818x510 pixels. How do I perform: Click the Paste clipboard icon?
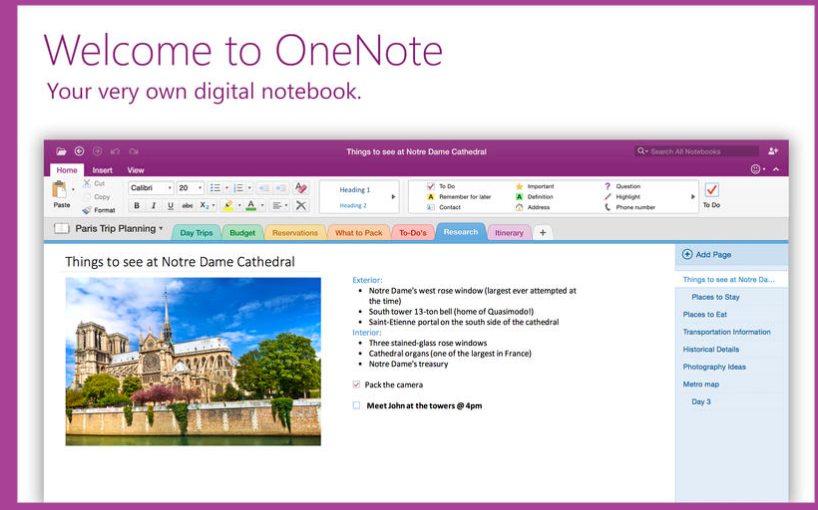(59, 189)
